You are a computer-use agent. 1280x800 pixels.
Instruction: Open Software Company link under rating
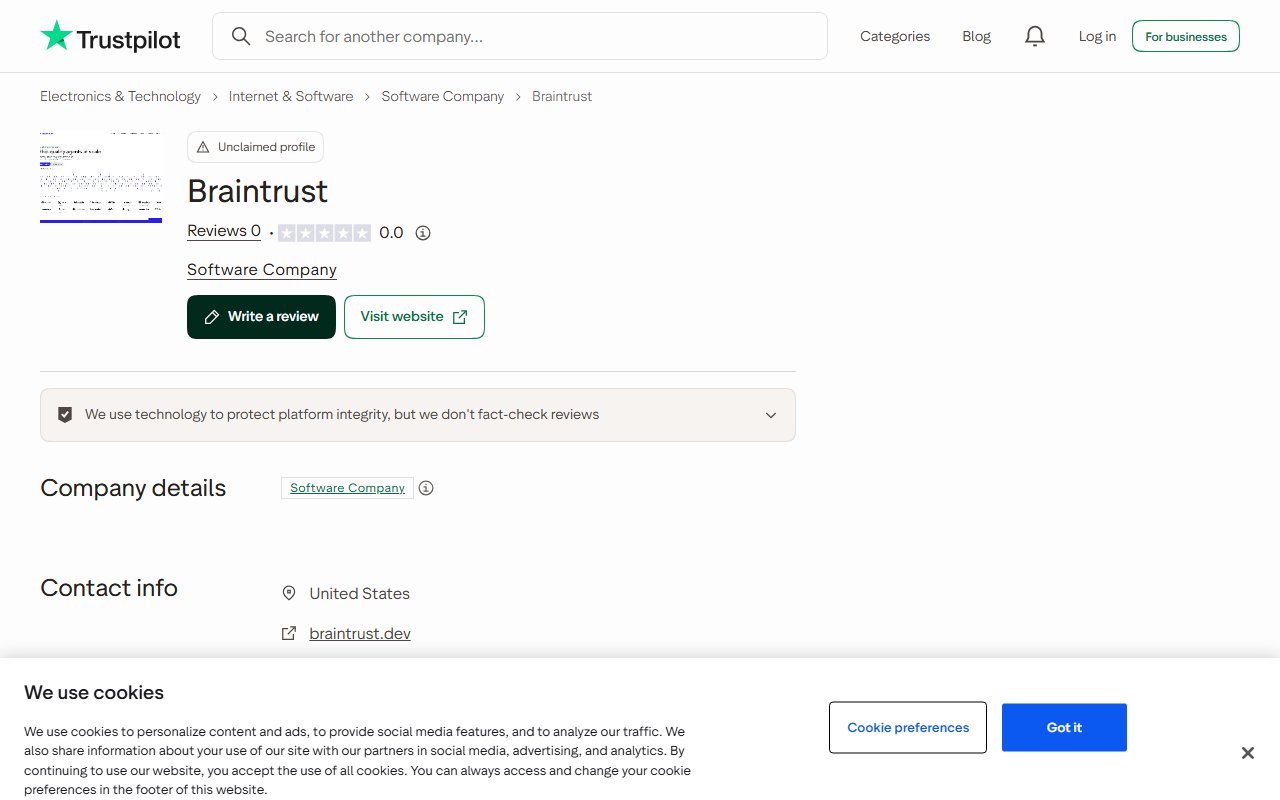point(262,270)
